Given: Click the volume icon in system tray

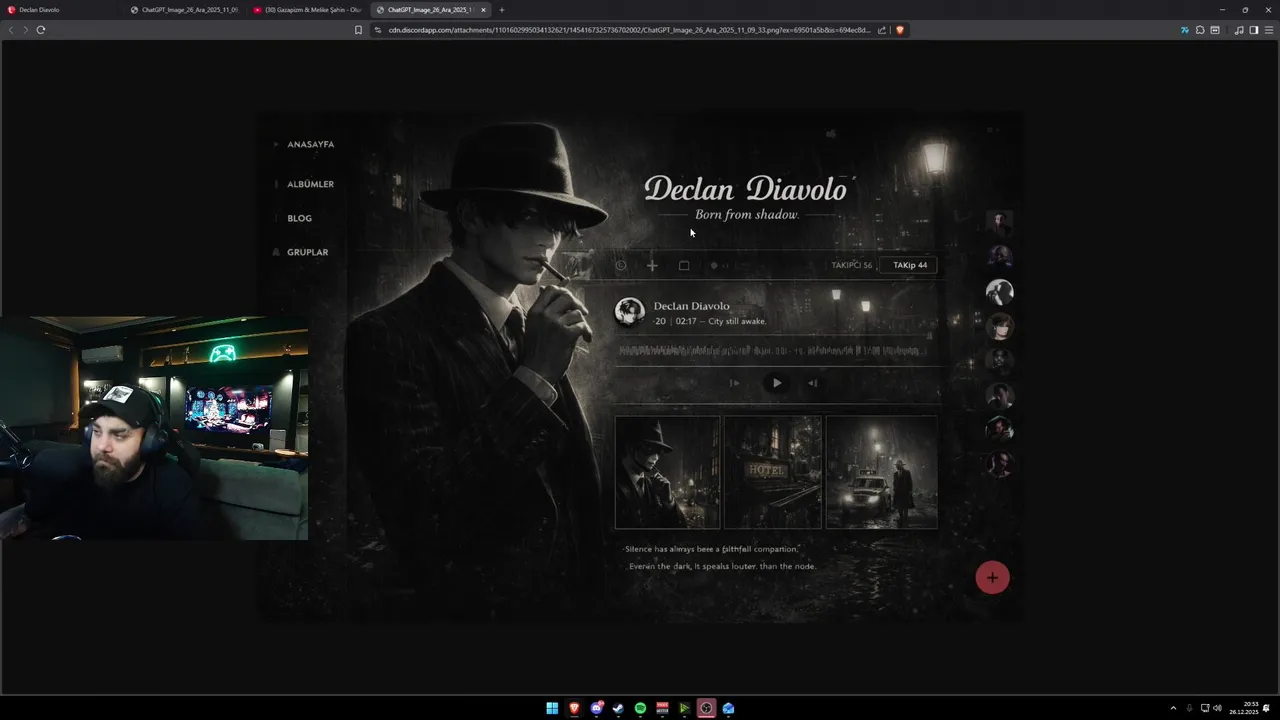Looking at the screenshot, I should [x=1217, y=708].
